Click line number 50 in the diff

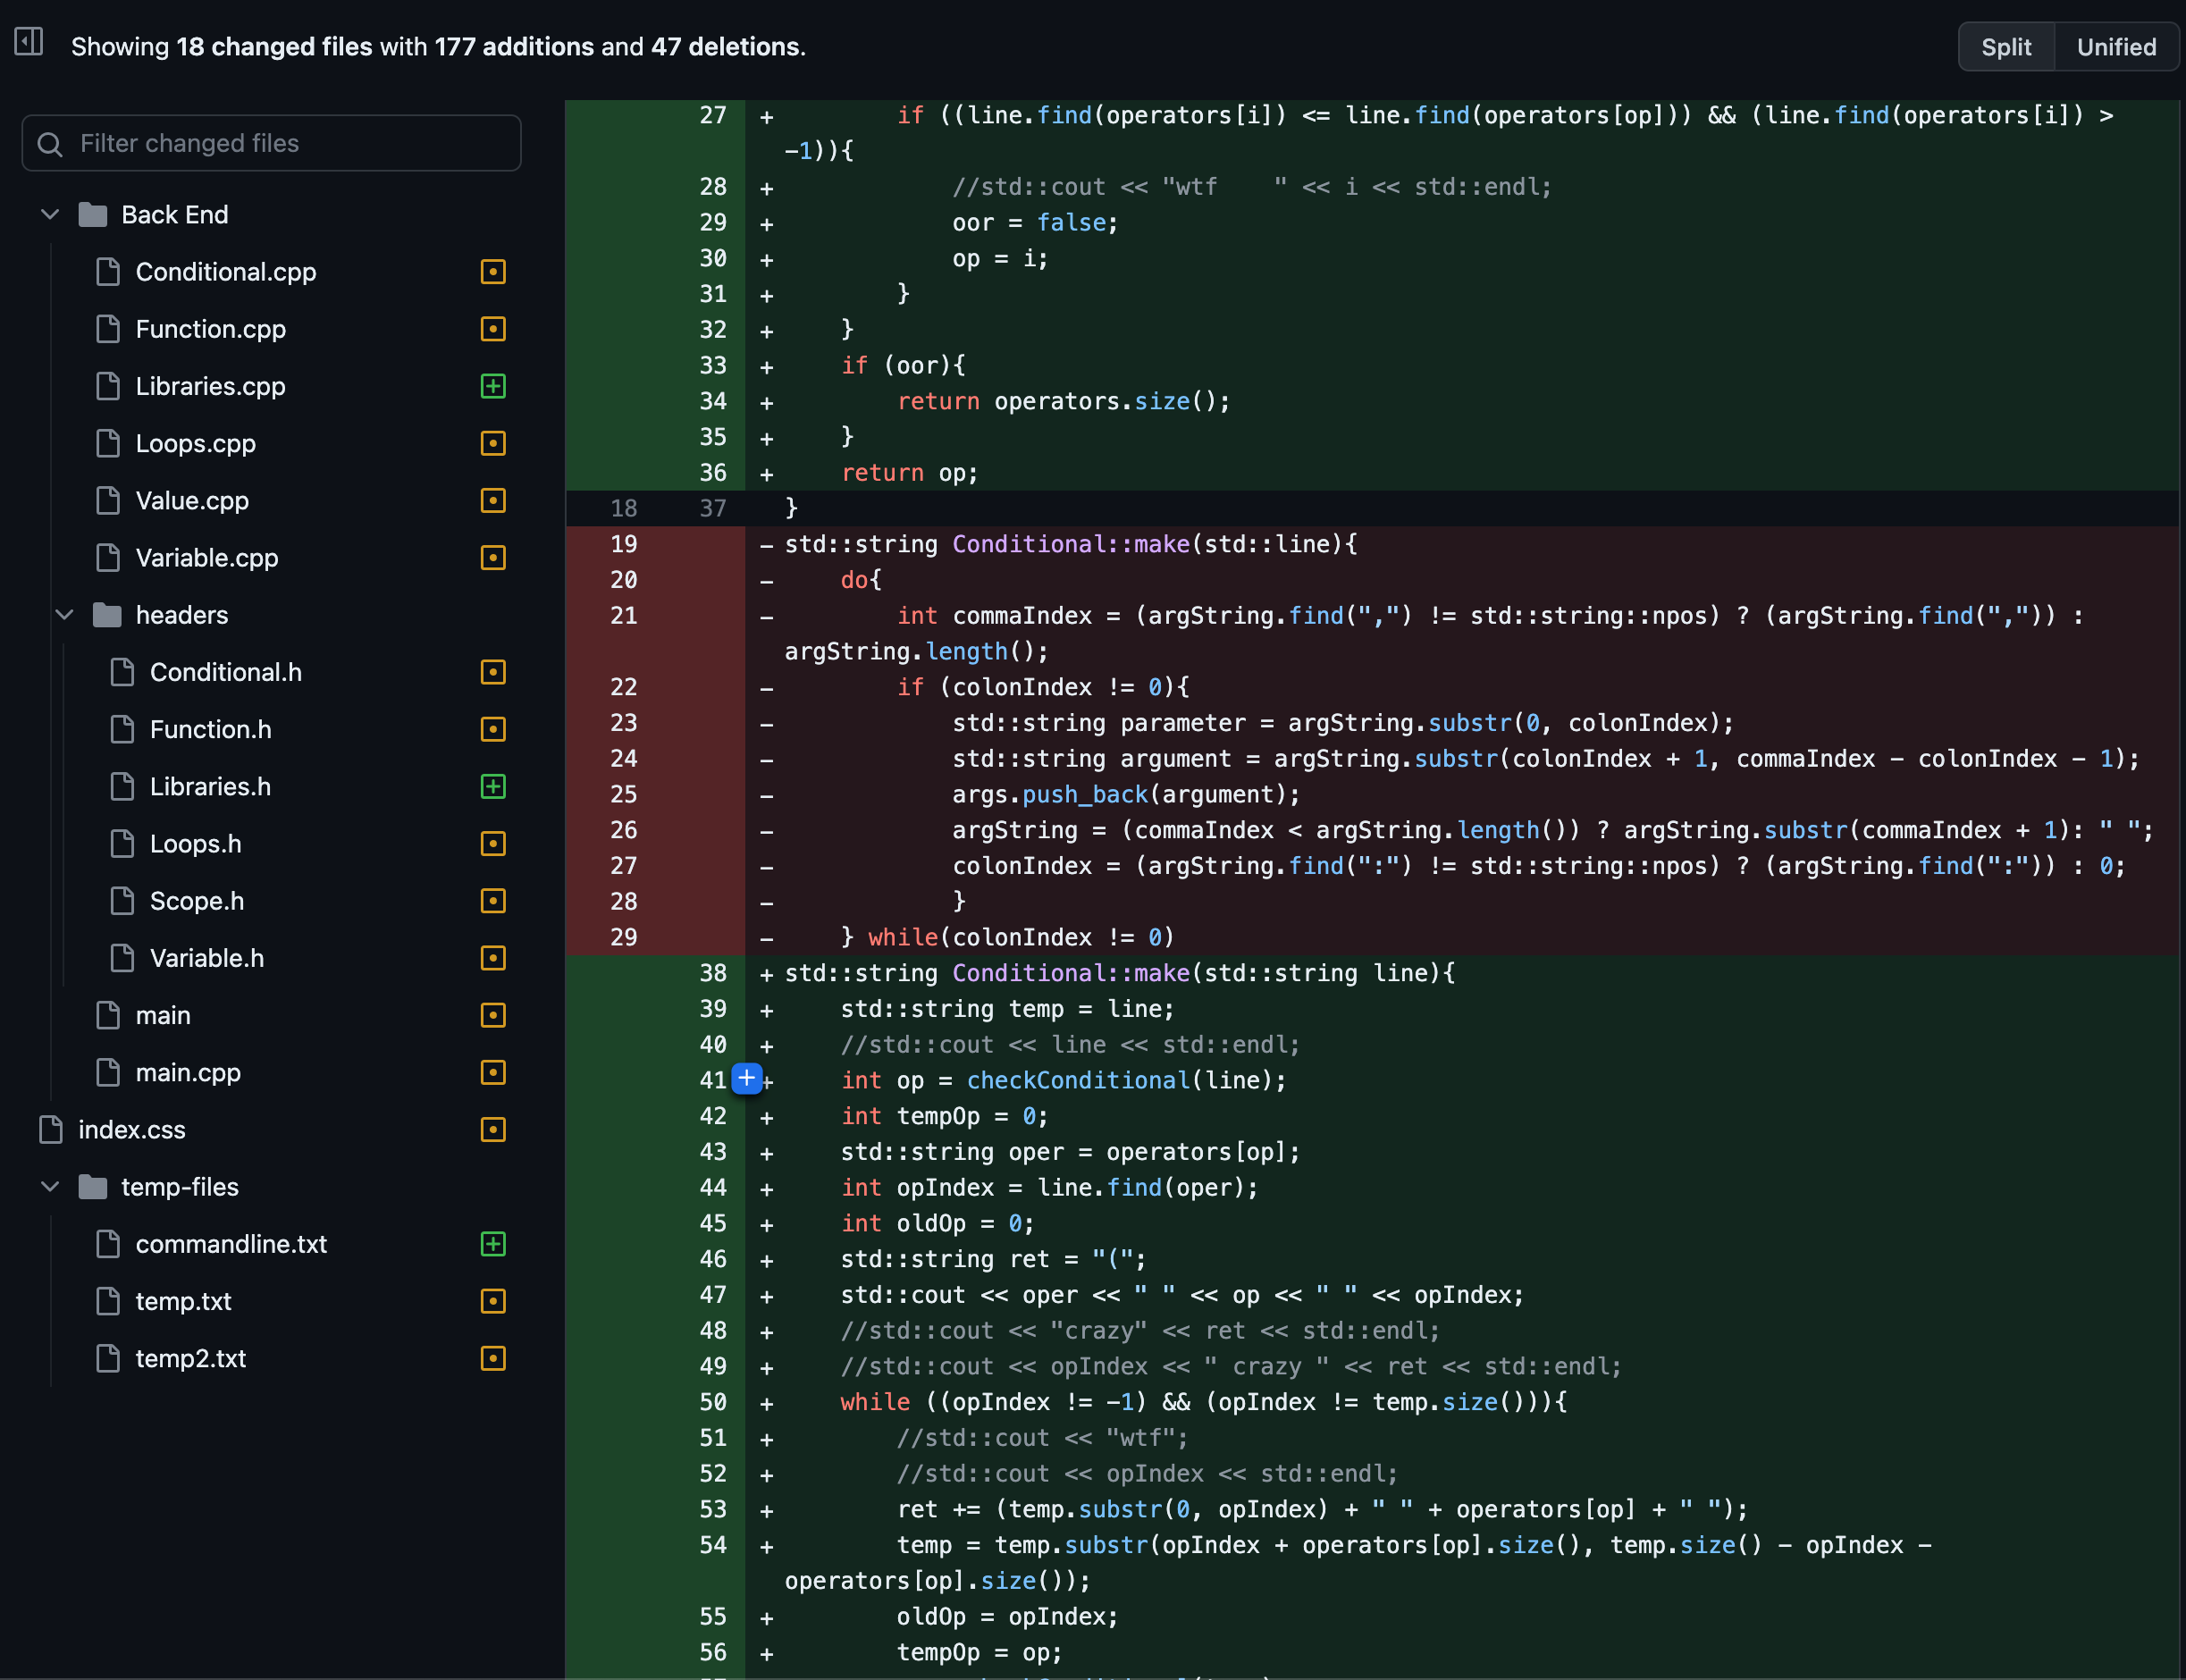click(x=712, y=1402)
